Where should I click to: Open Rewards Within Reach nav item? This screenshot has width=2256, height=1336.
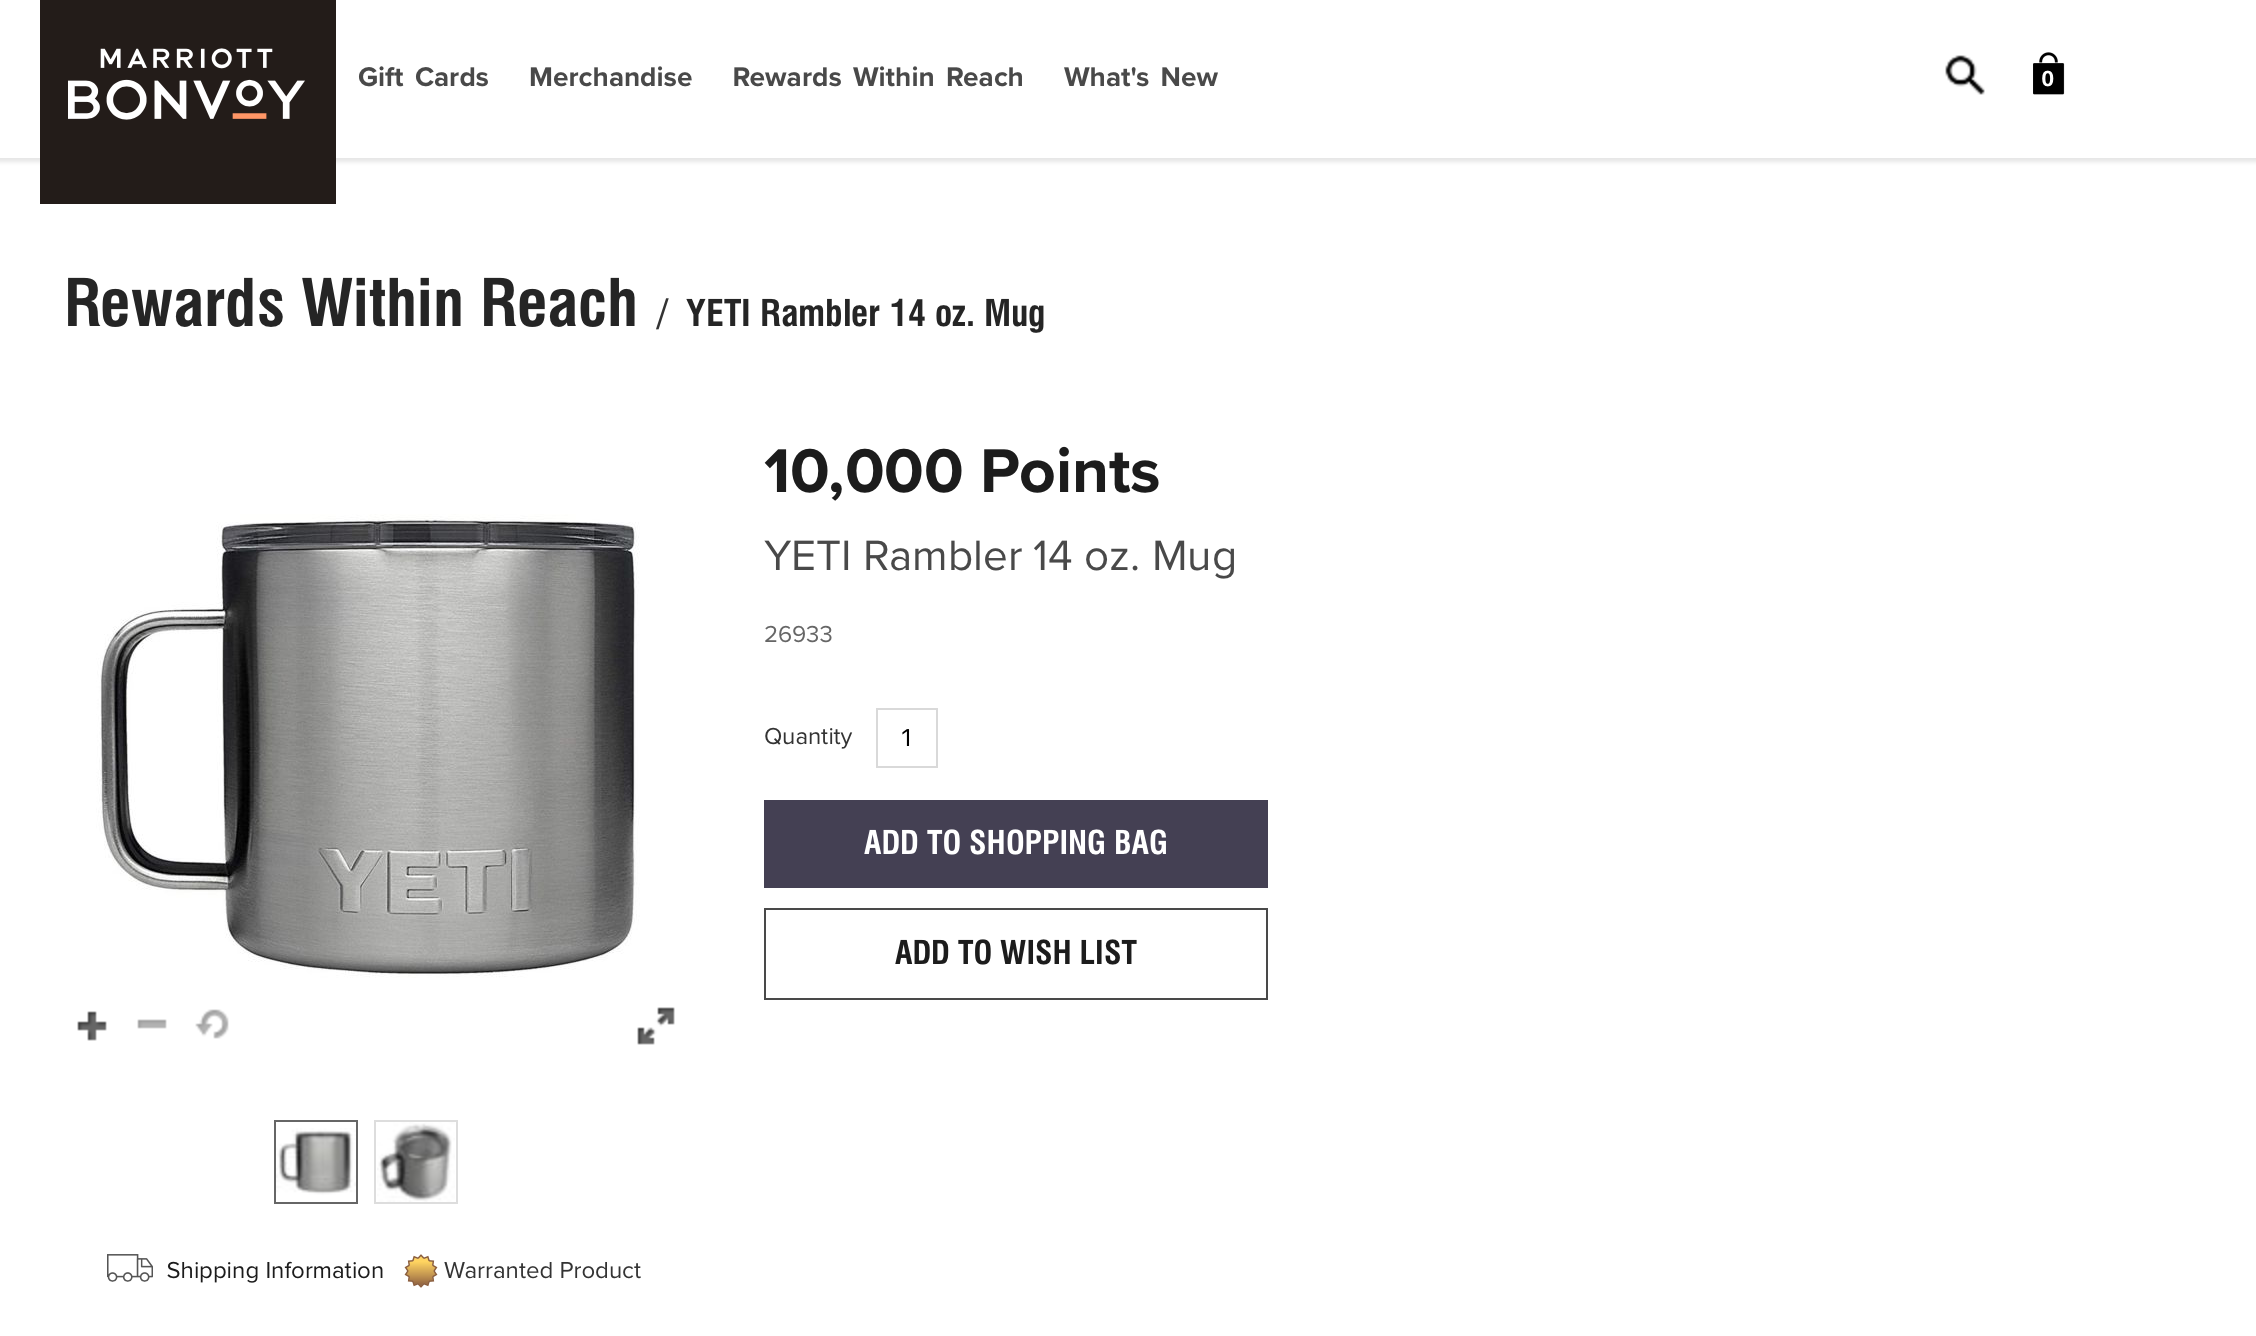coord(877,77)
